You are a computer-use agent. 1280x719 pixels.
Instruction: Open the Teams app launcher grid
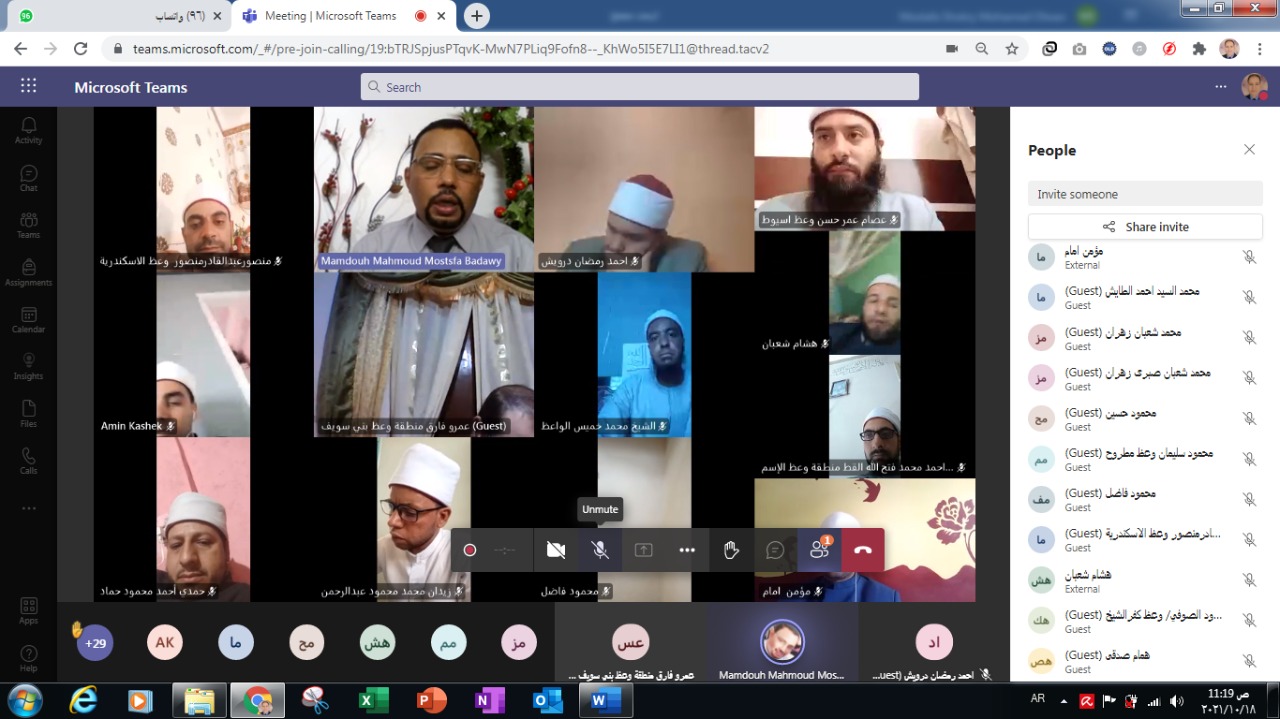pyautogui.click(x=28, y=86)
